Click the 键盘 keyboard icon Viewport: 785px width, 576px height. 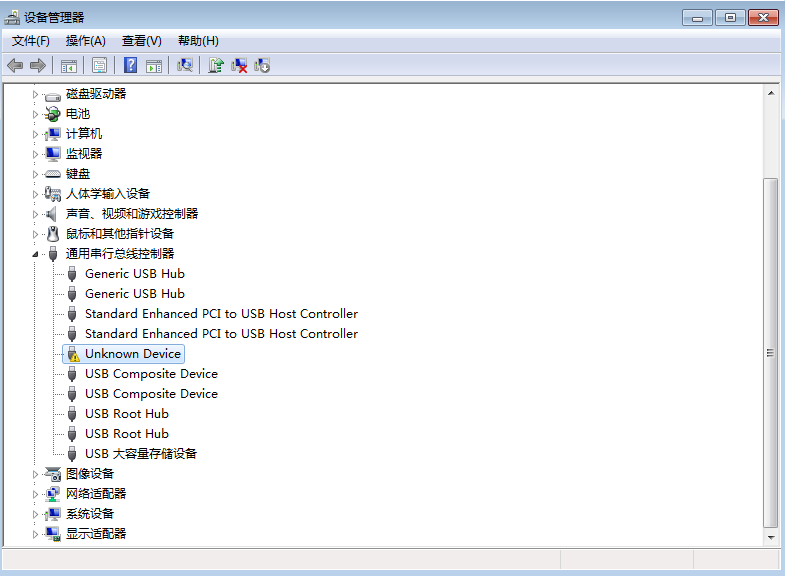coord(53,174)
